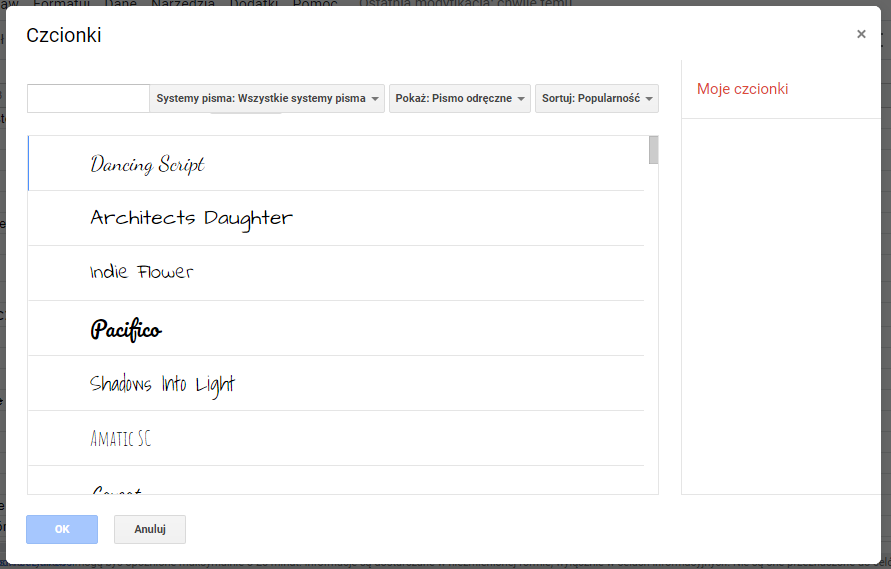Select the Pacifico font

tap(336, 329)
